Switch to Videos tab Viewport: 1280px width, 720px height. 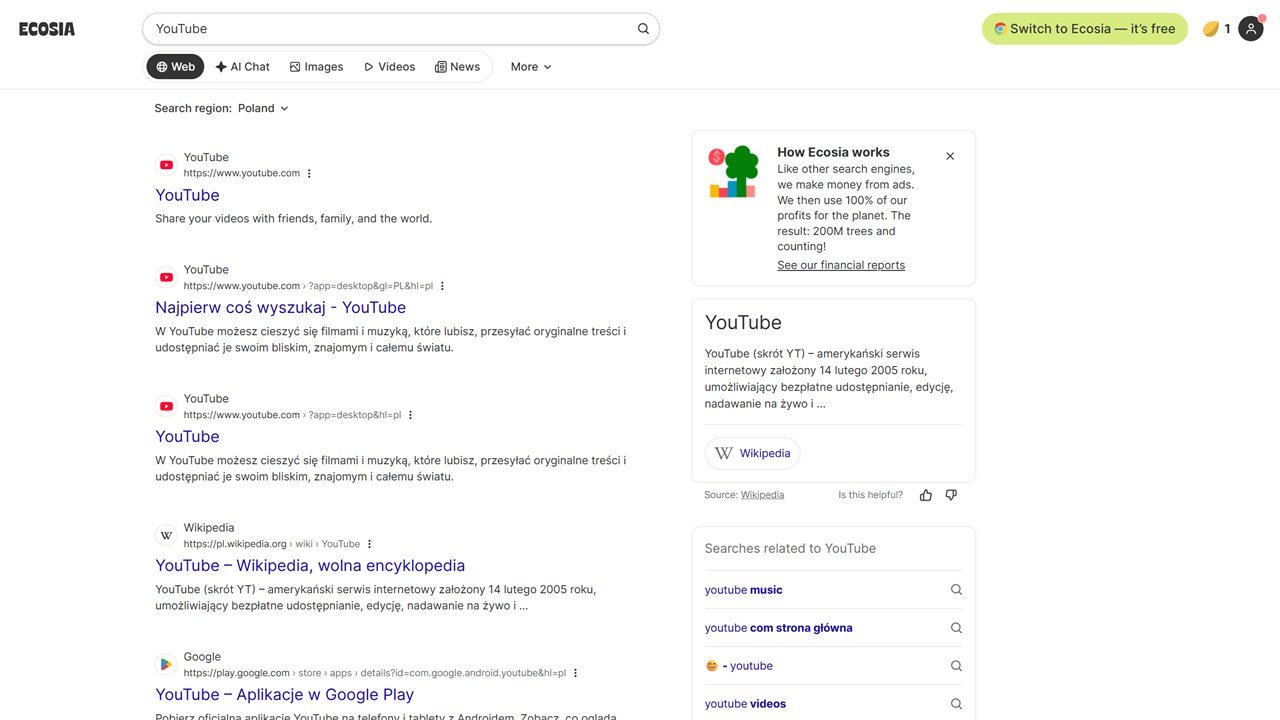tap(389, 67)
